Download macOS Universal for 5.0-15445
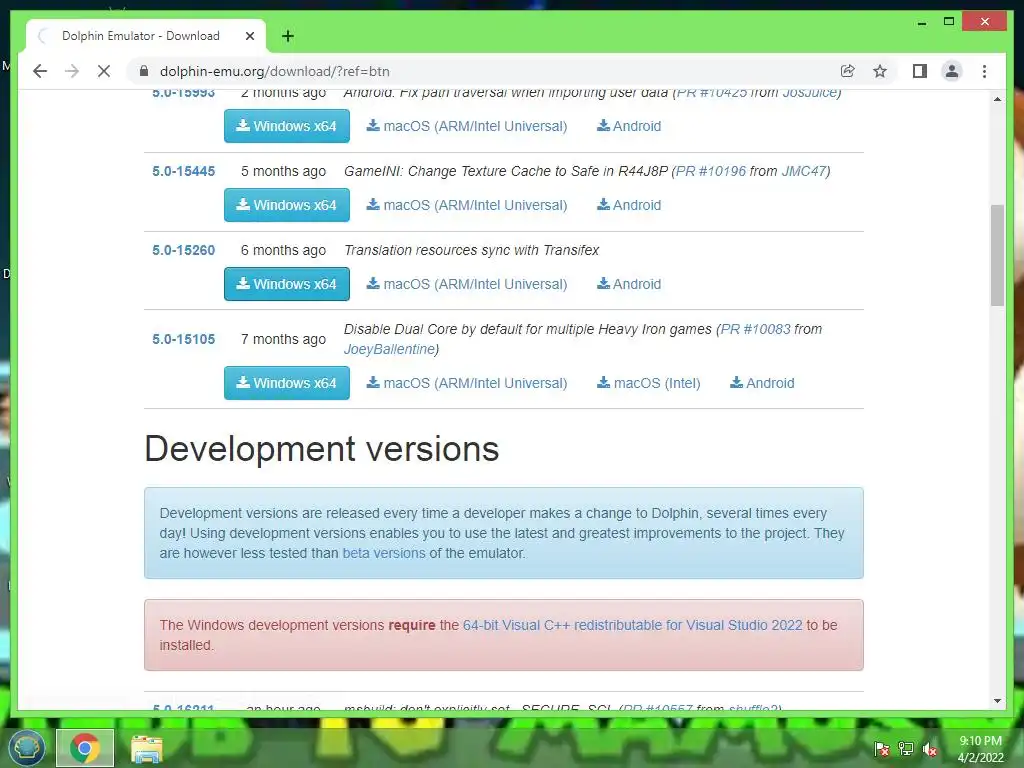Viewport: 1024px width, 768px height. tap(467, 205)
